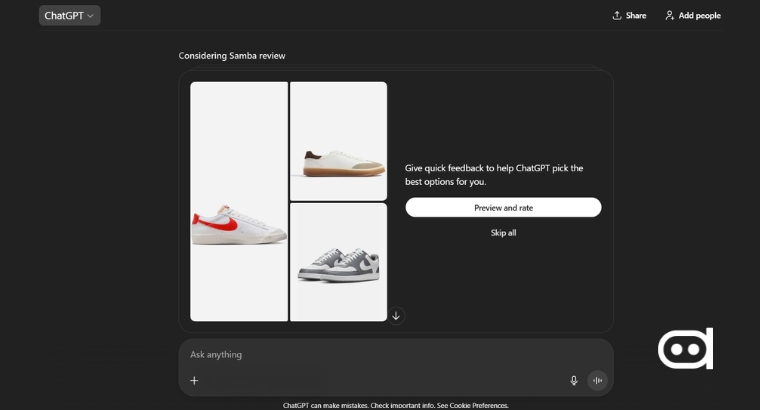Click Add people to the chat
The height and width of the screenshot is (410, 760).
tap(693, 16)
